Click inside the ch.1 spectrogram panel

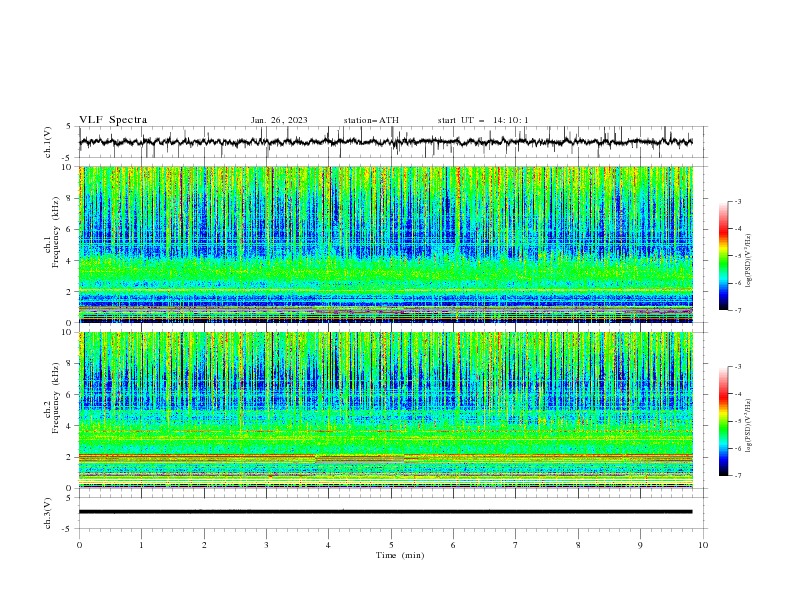tap(385, 244)
